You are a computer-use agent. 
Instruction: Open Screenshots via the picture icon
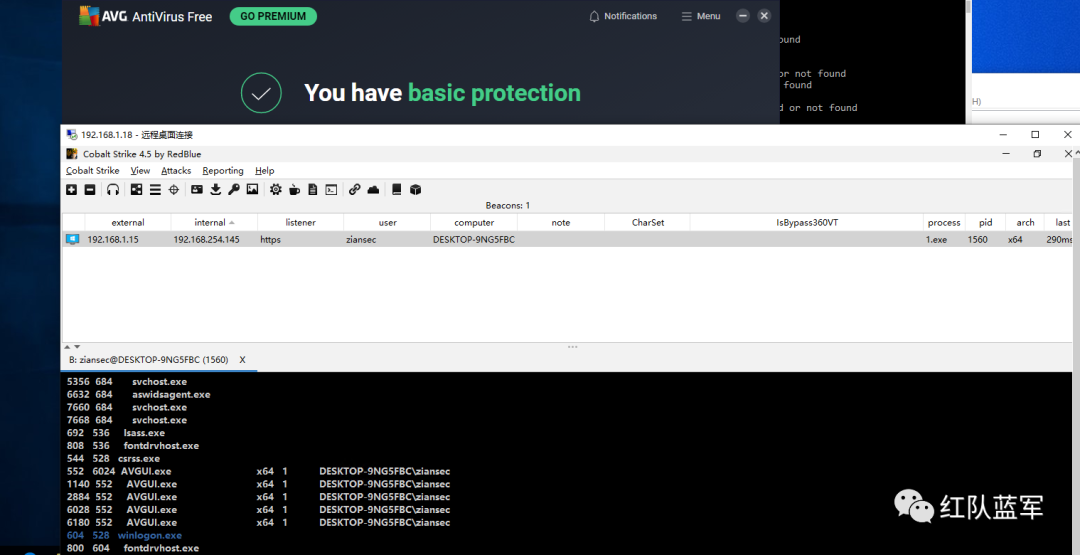[x=253, y=189]
